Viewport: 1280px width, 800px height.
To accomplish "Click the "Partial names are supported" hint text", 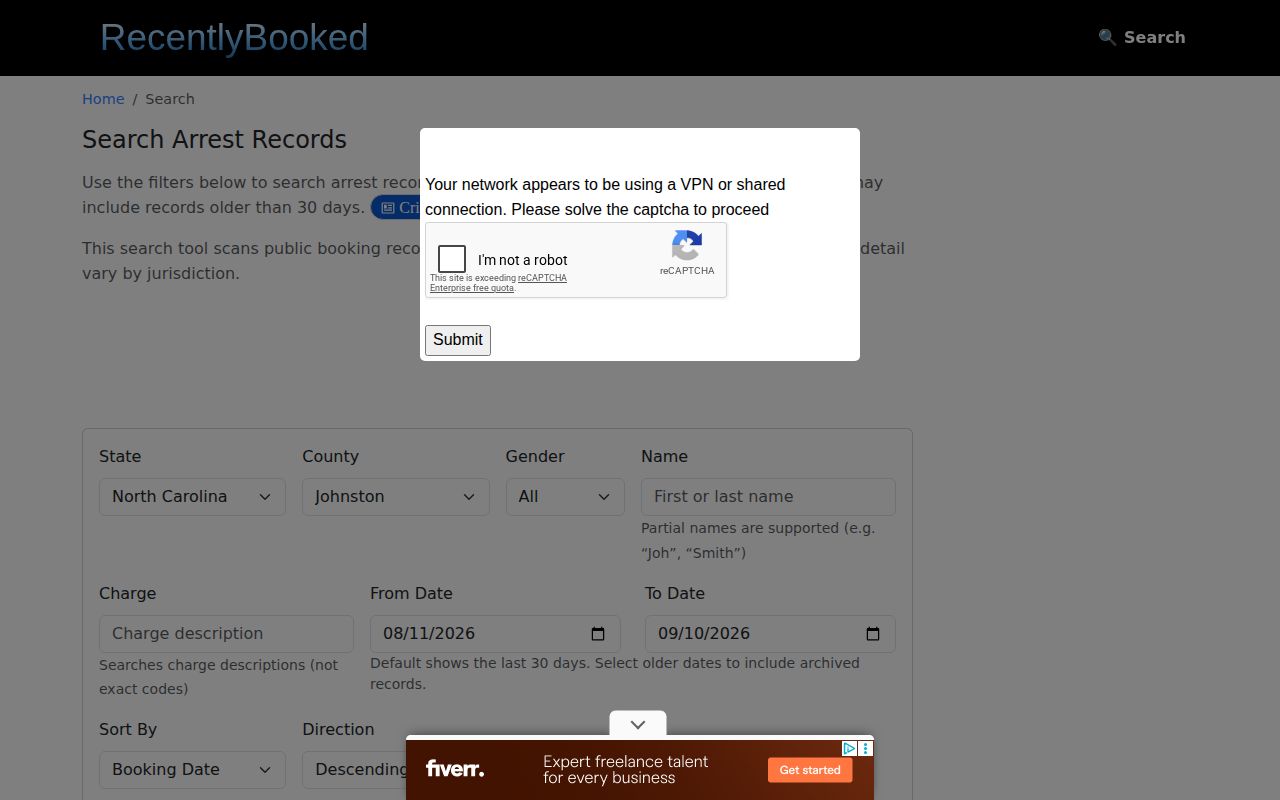I will 758,540.
